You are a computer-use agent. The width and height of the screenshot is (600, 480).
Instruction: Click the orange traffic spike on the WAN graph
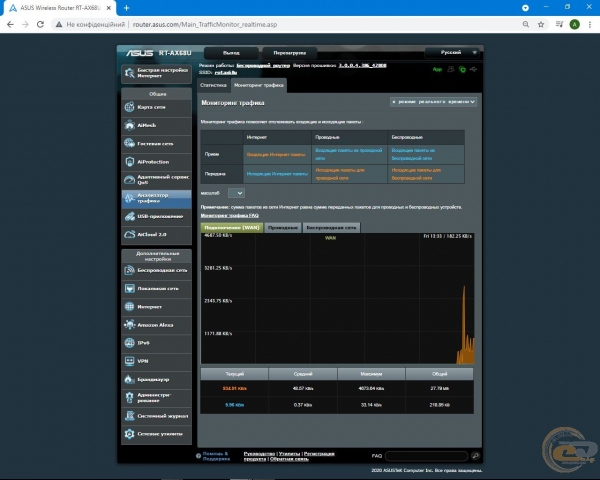pyautogui.click(x=465, y=325)
